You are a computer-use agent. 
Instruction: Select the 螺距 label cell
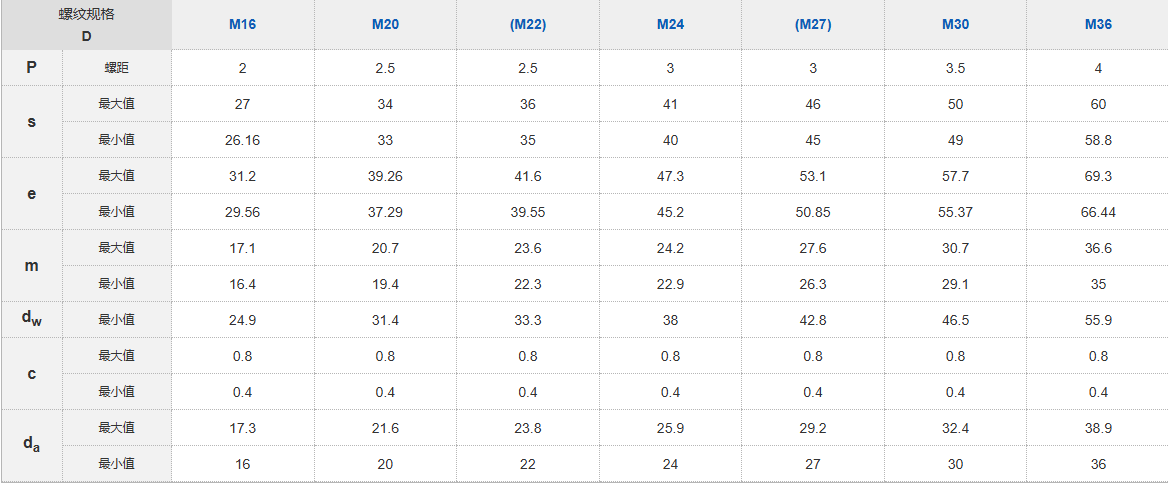coord(117,68)
